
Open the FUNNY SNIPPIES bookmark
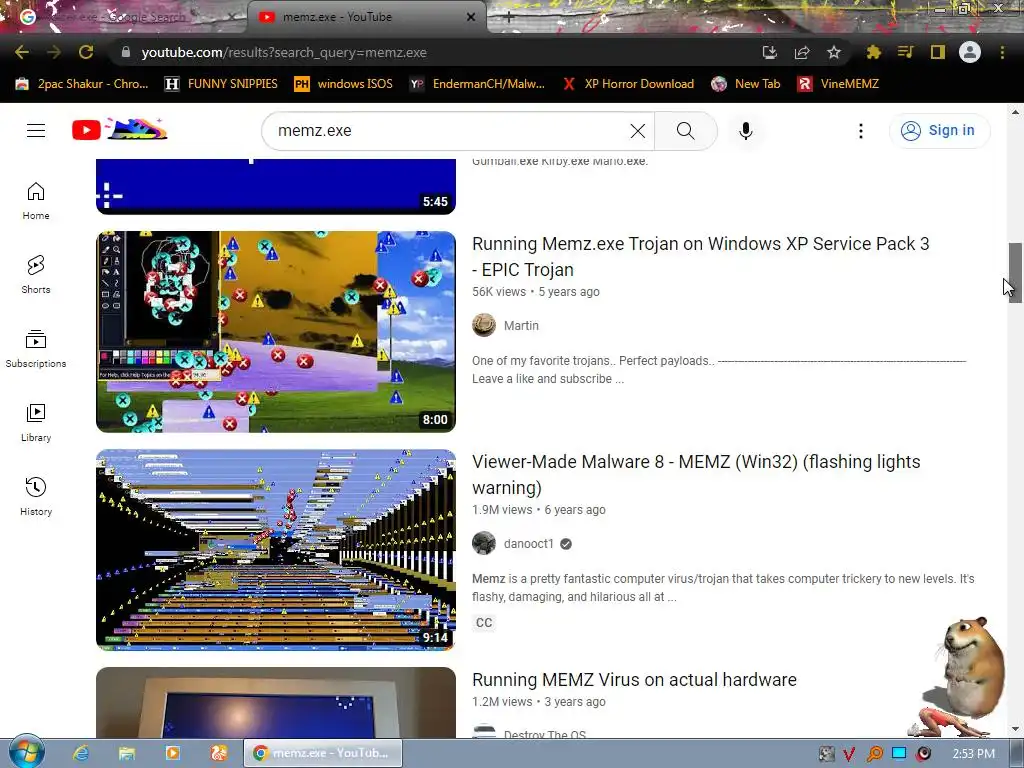[221, 84]
